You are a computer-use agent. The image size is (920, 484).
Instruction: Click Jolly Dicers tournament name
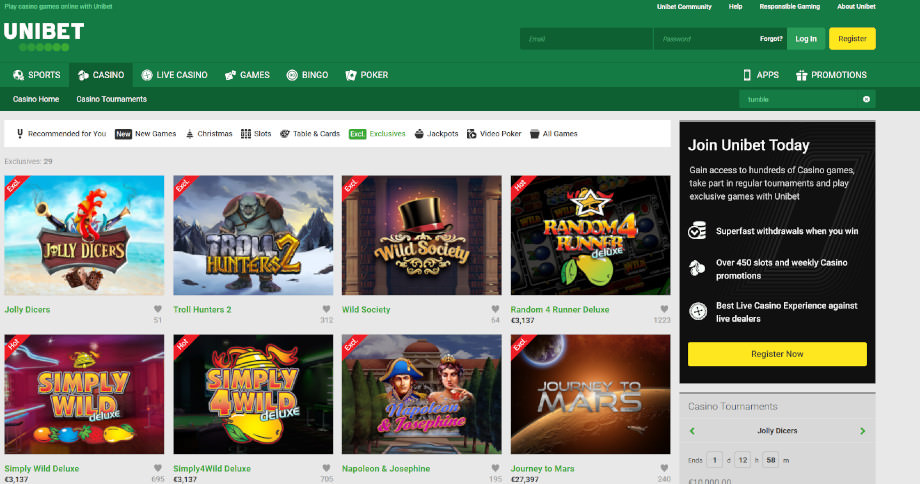[777, 431]
